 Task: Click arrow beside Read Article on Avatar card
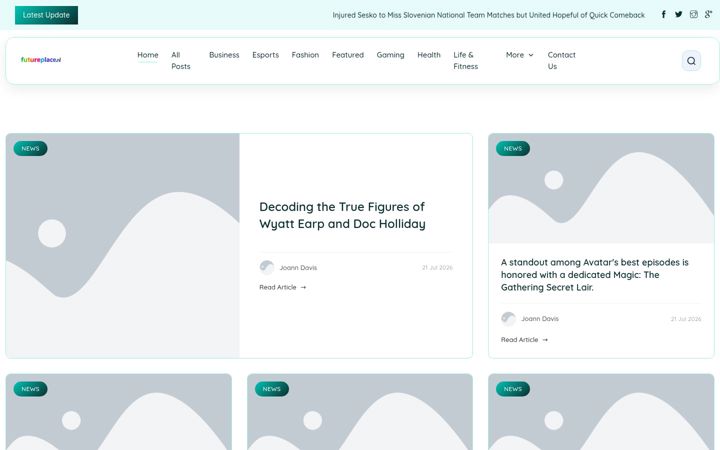coord(545,340)
